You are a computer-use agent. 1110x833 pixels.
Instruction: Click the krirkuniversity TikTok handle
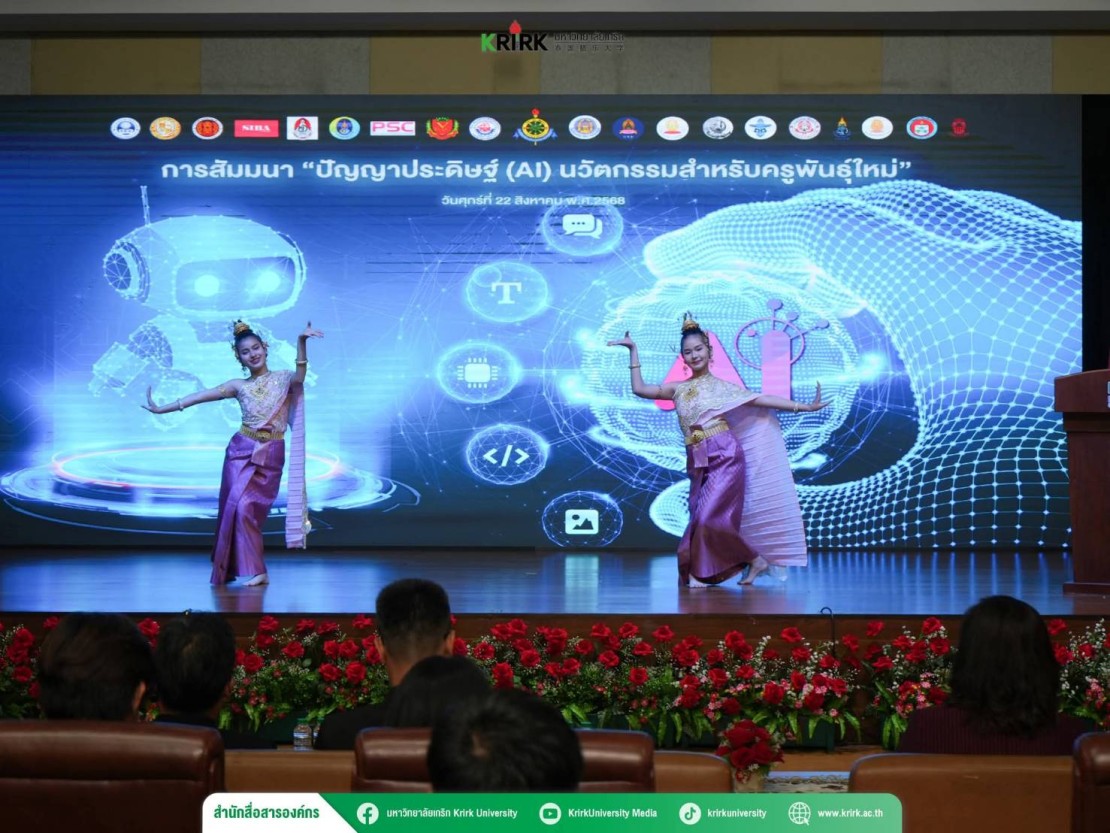[736, 813]
